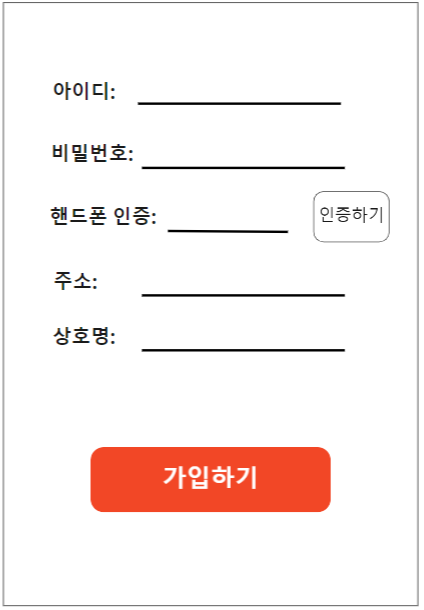Submit the form with 가입하기
The width and height of the screenshot is (424, 610).
tap(210, 479)
